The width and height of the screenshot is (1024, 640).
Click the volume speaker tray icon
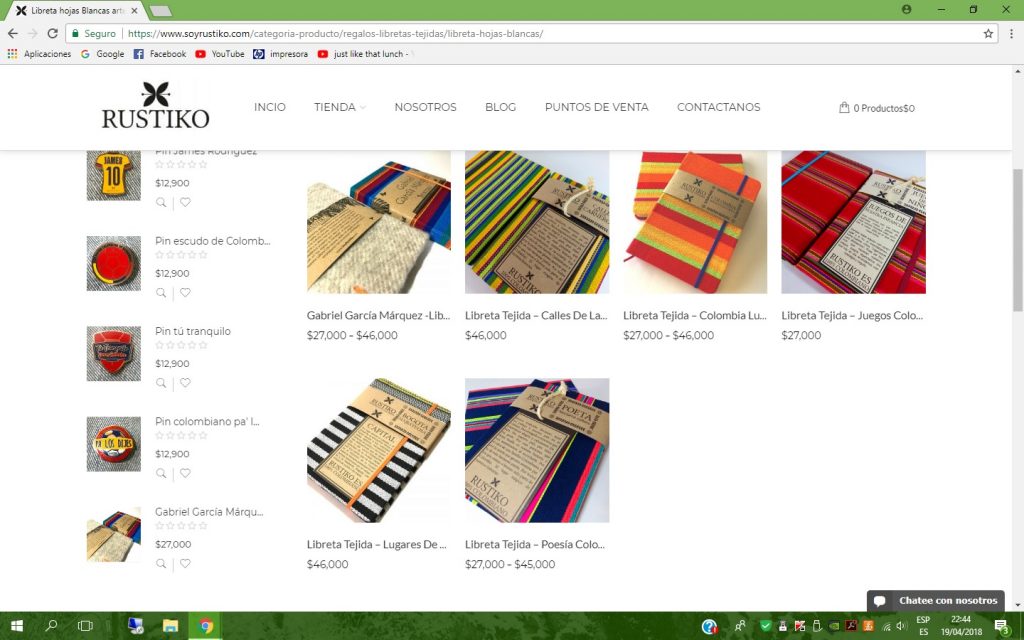click(x=901, y=626)
